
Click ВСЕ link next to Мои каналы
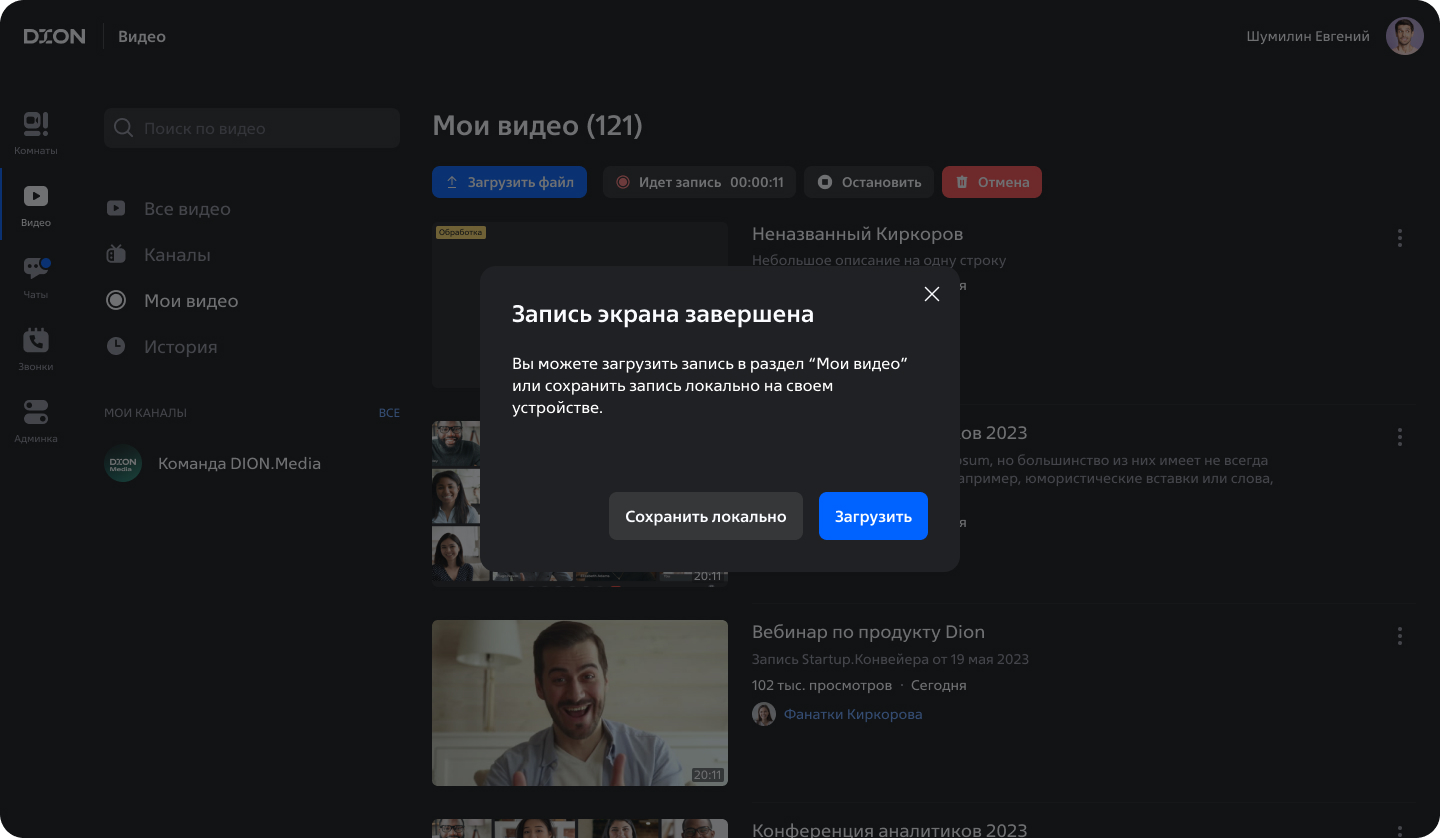[389, 413]
